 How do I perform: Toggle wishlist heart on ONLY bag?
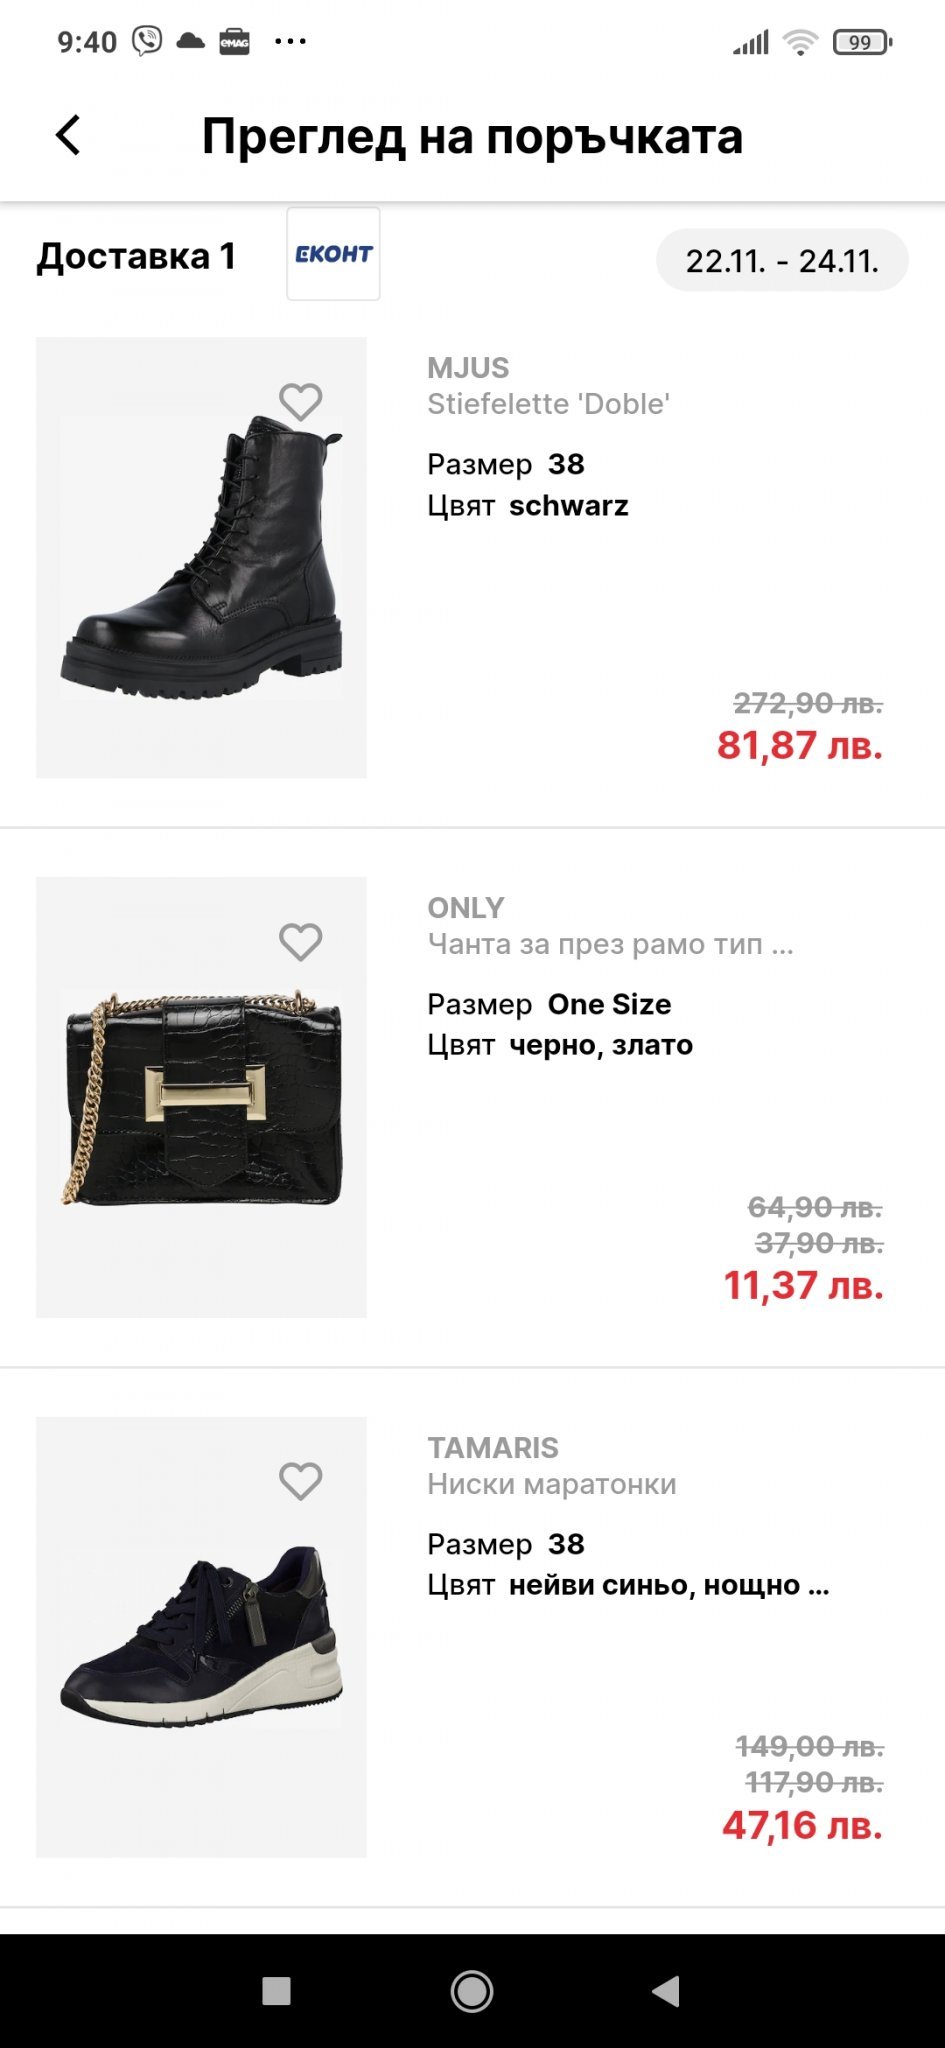300,942
